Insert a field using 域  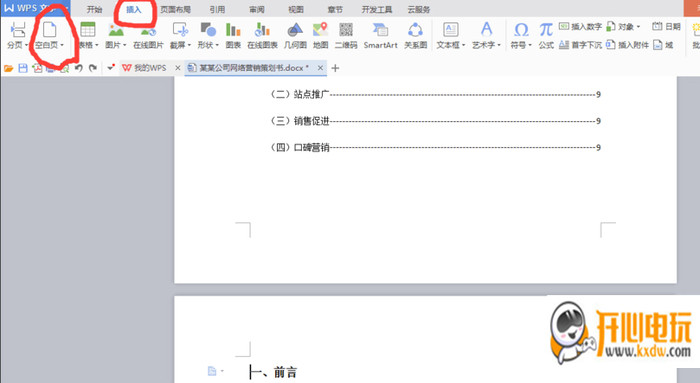[x=663, y=45]
